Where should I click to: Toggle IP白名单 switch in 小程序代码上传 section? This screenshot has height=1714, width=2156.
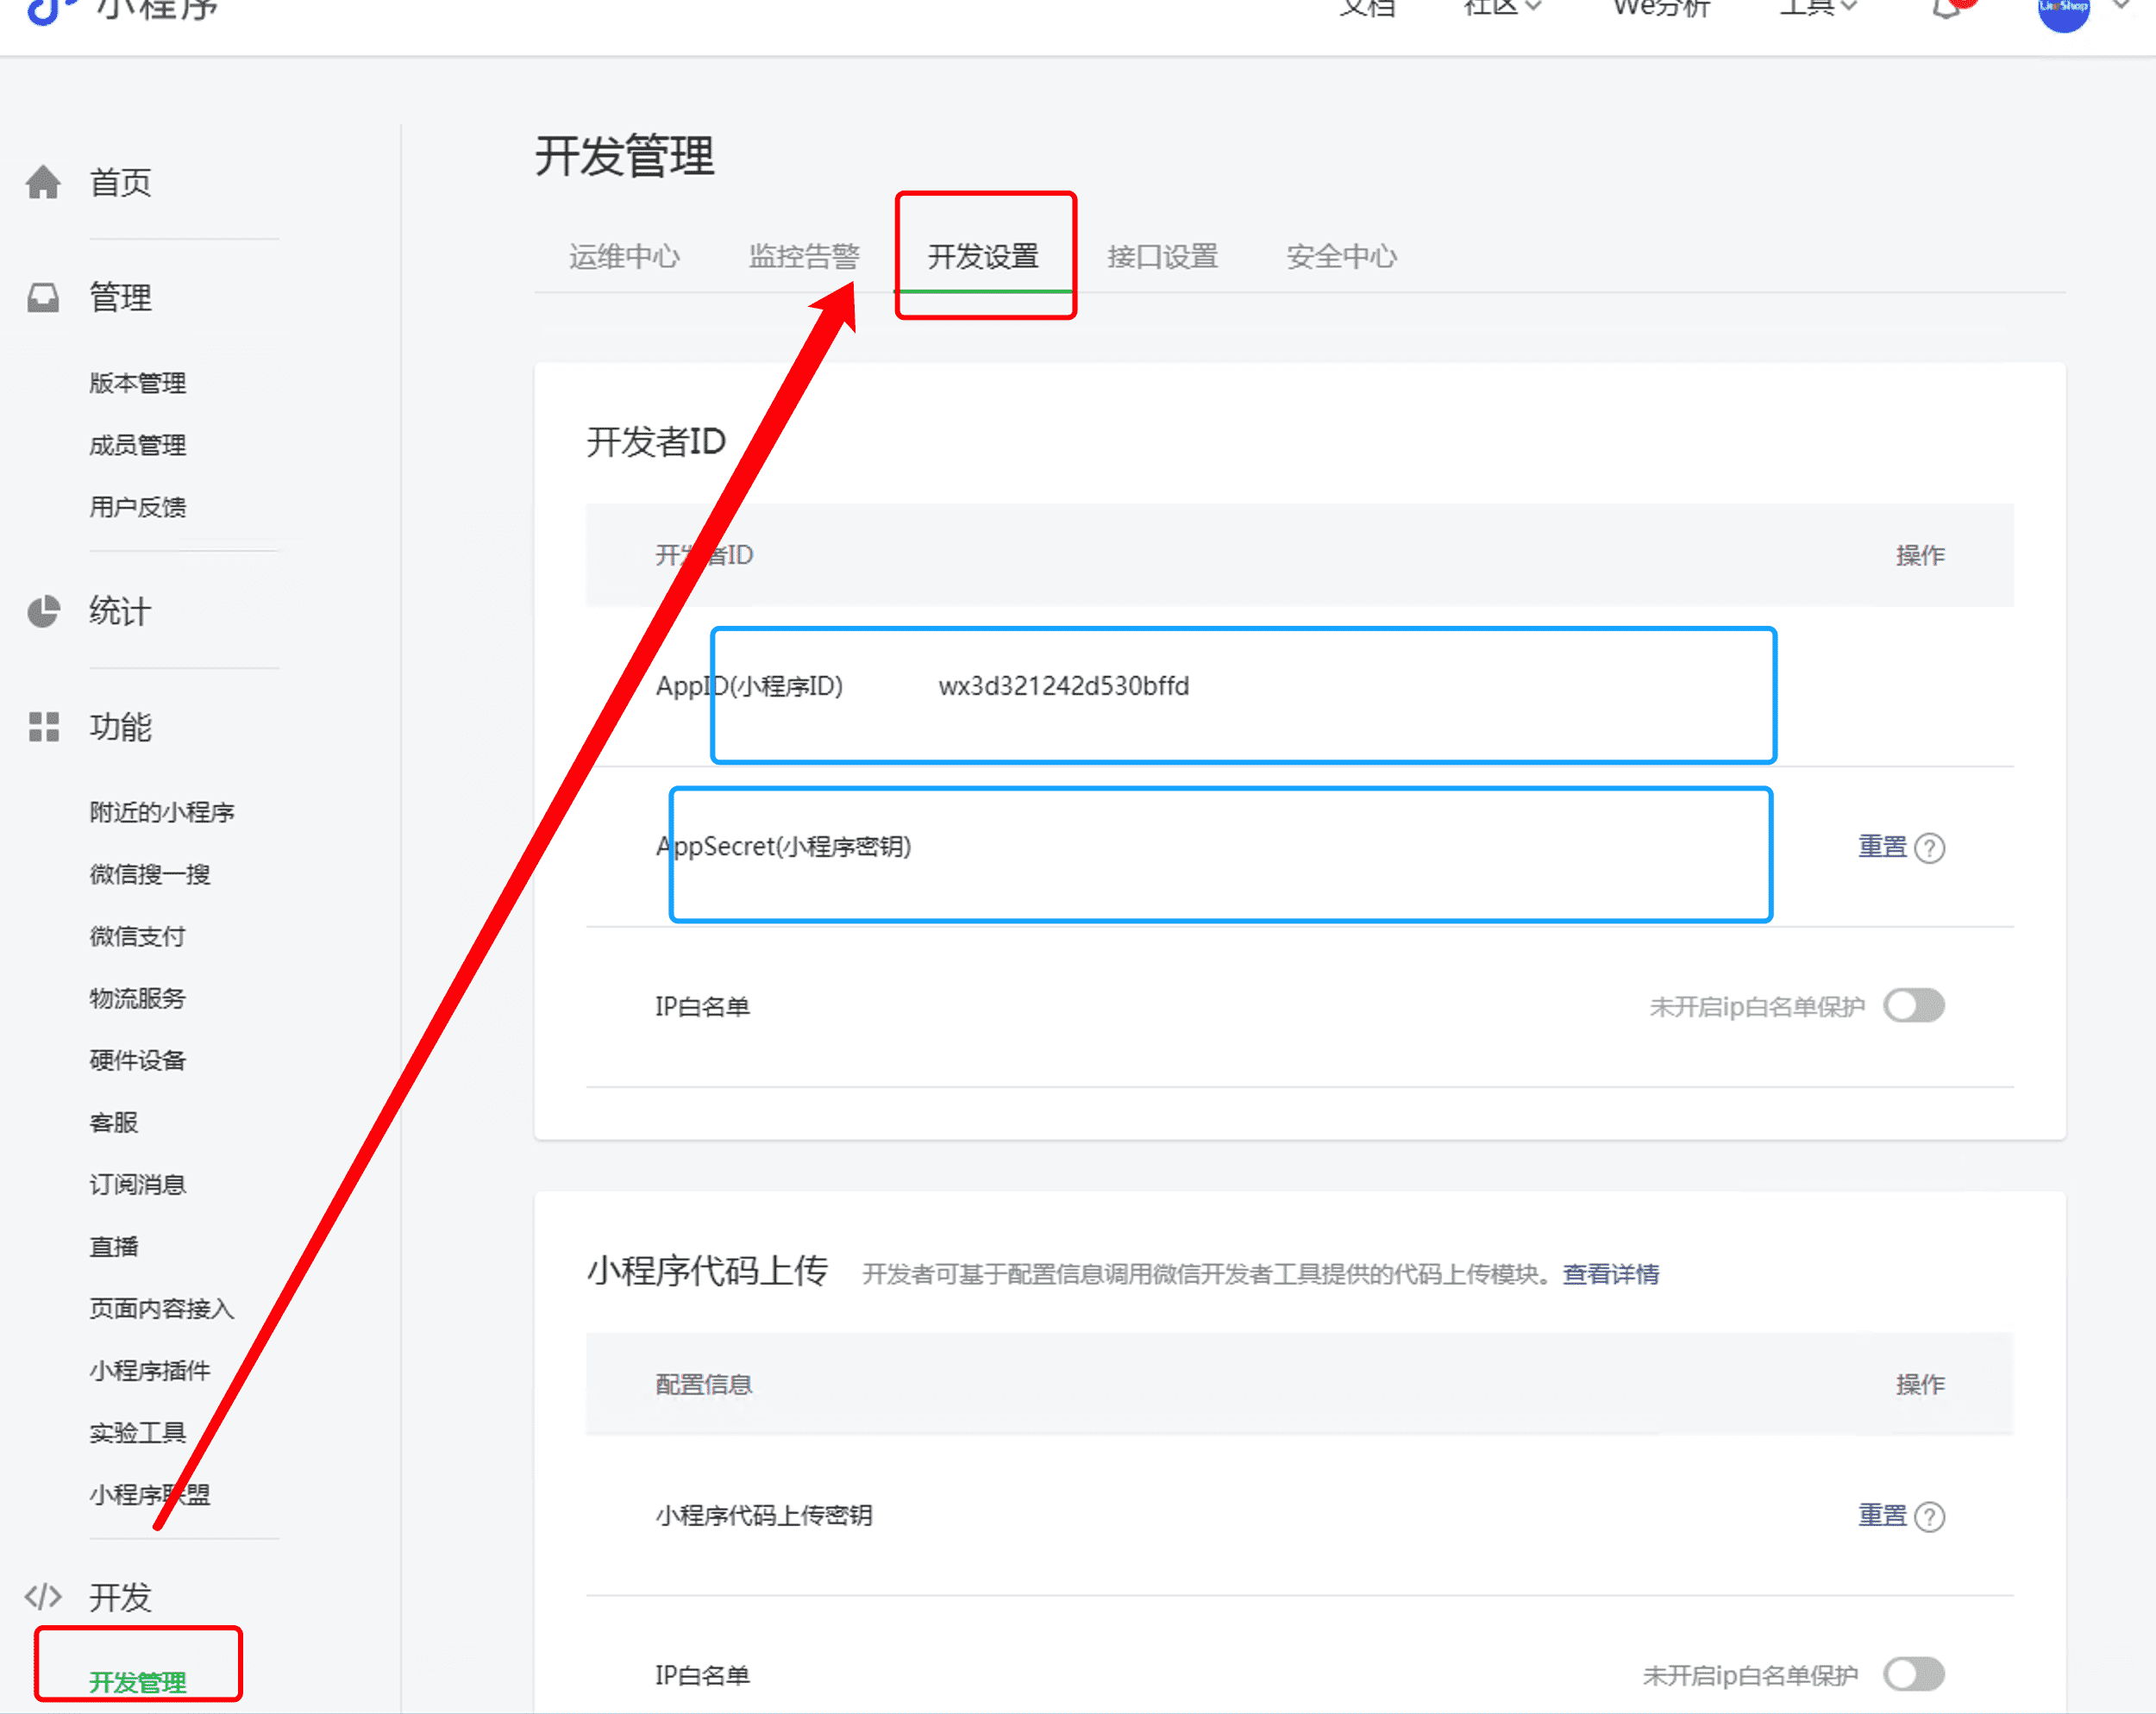click(1914, 1674)
